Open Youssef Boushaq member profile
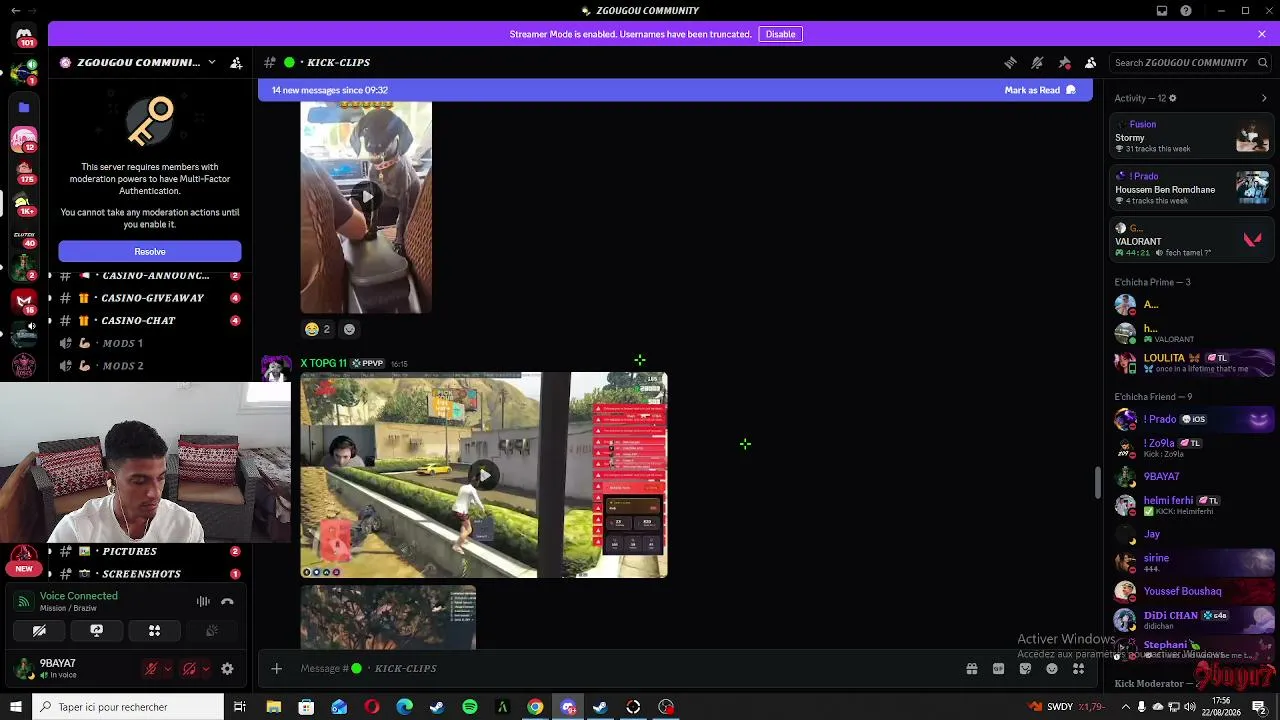Image resolution: width=1280 pixels, height=720 pixels. (1194, 591)
